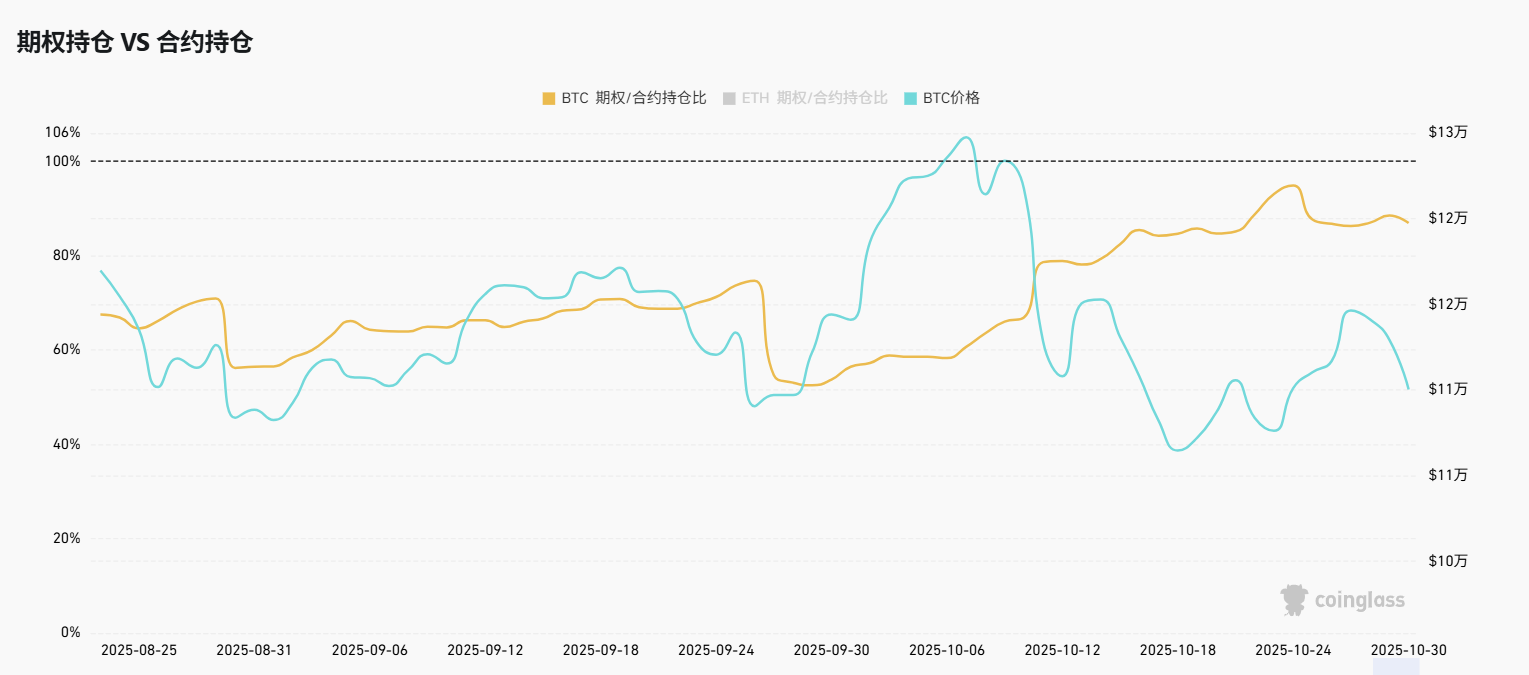Click the $13万 right axis label
1529x675 pixels.
1448,133
